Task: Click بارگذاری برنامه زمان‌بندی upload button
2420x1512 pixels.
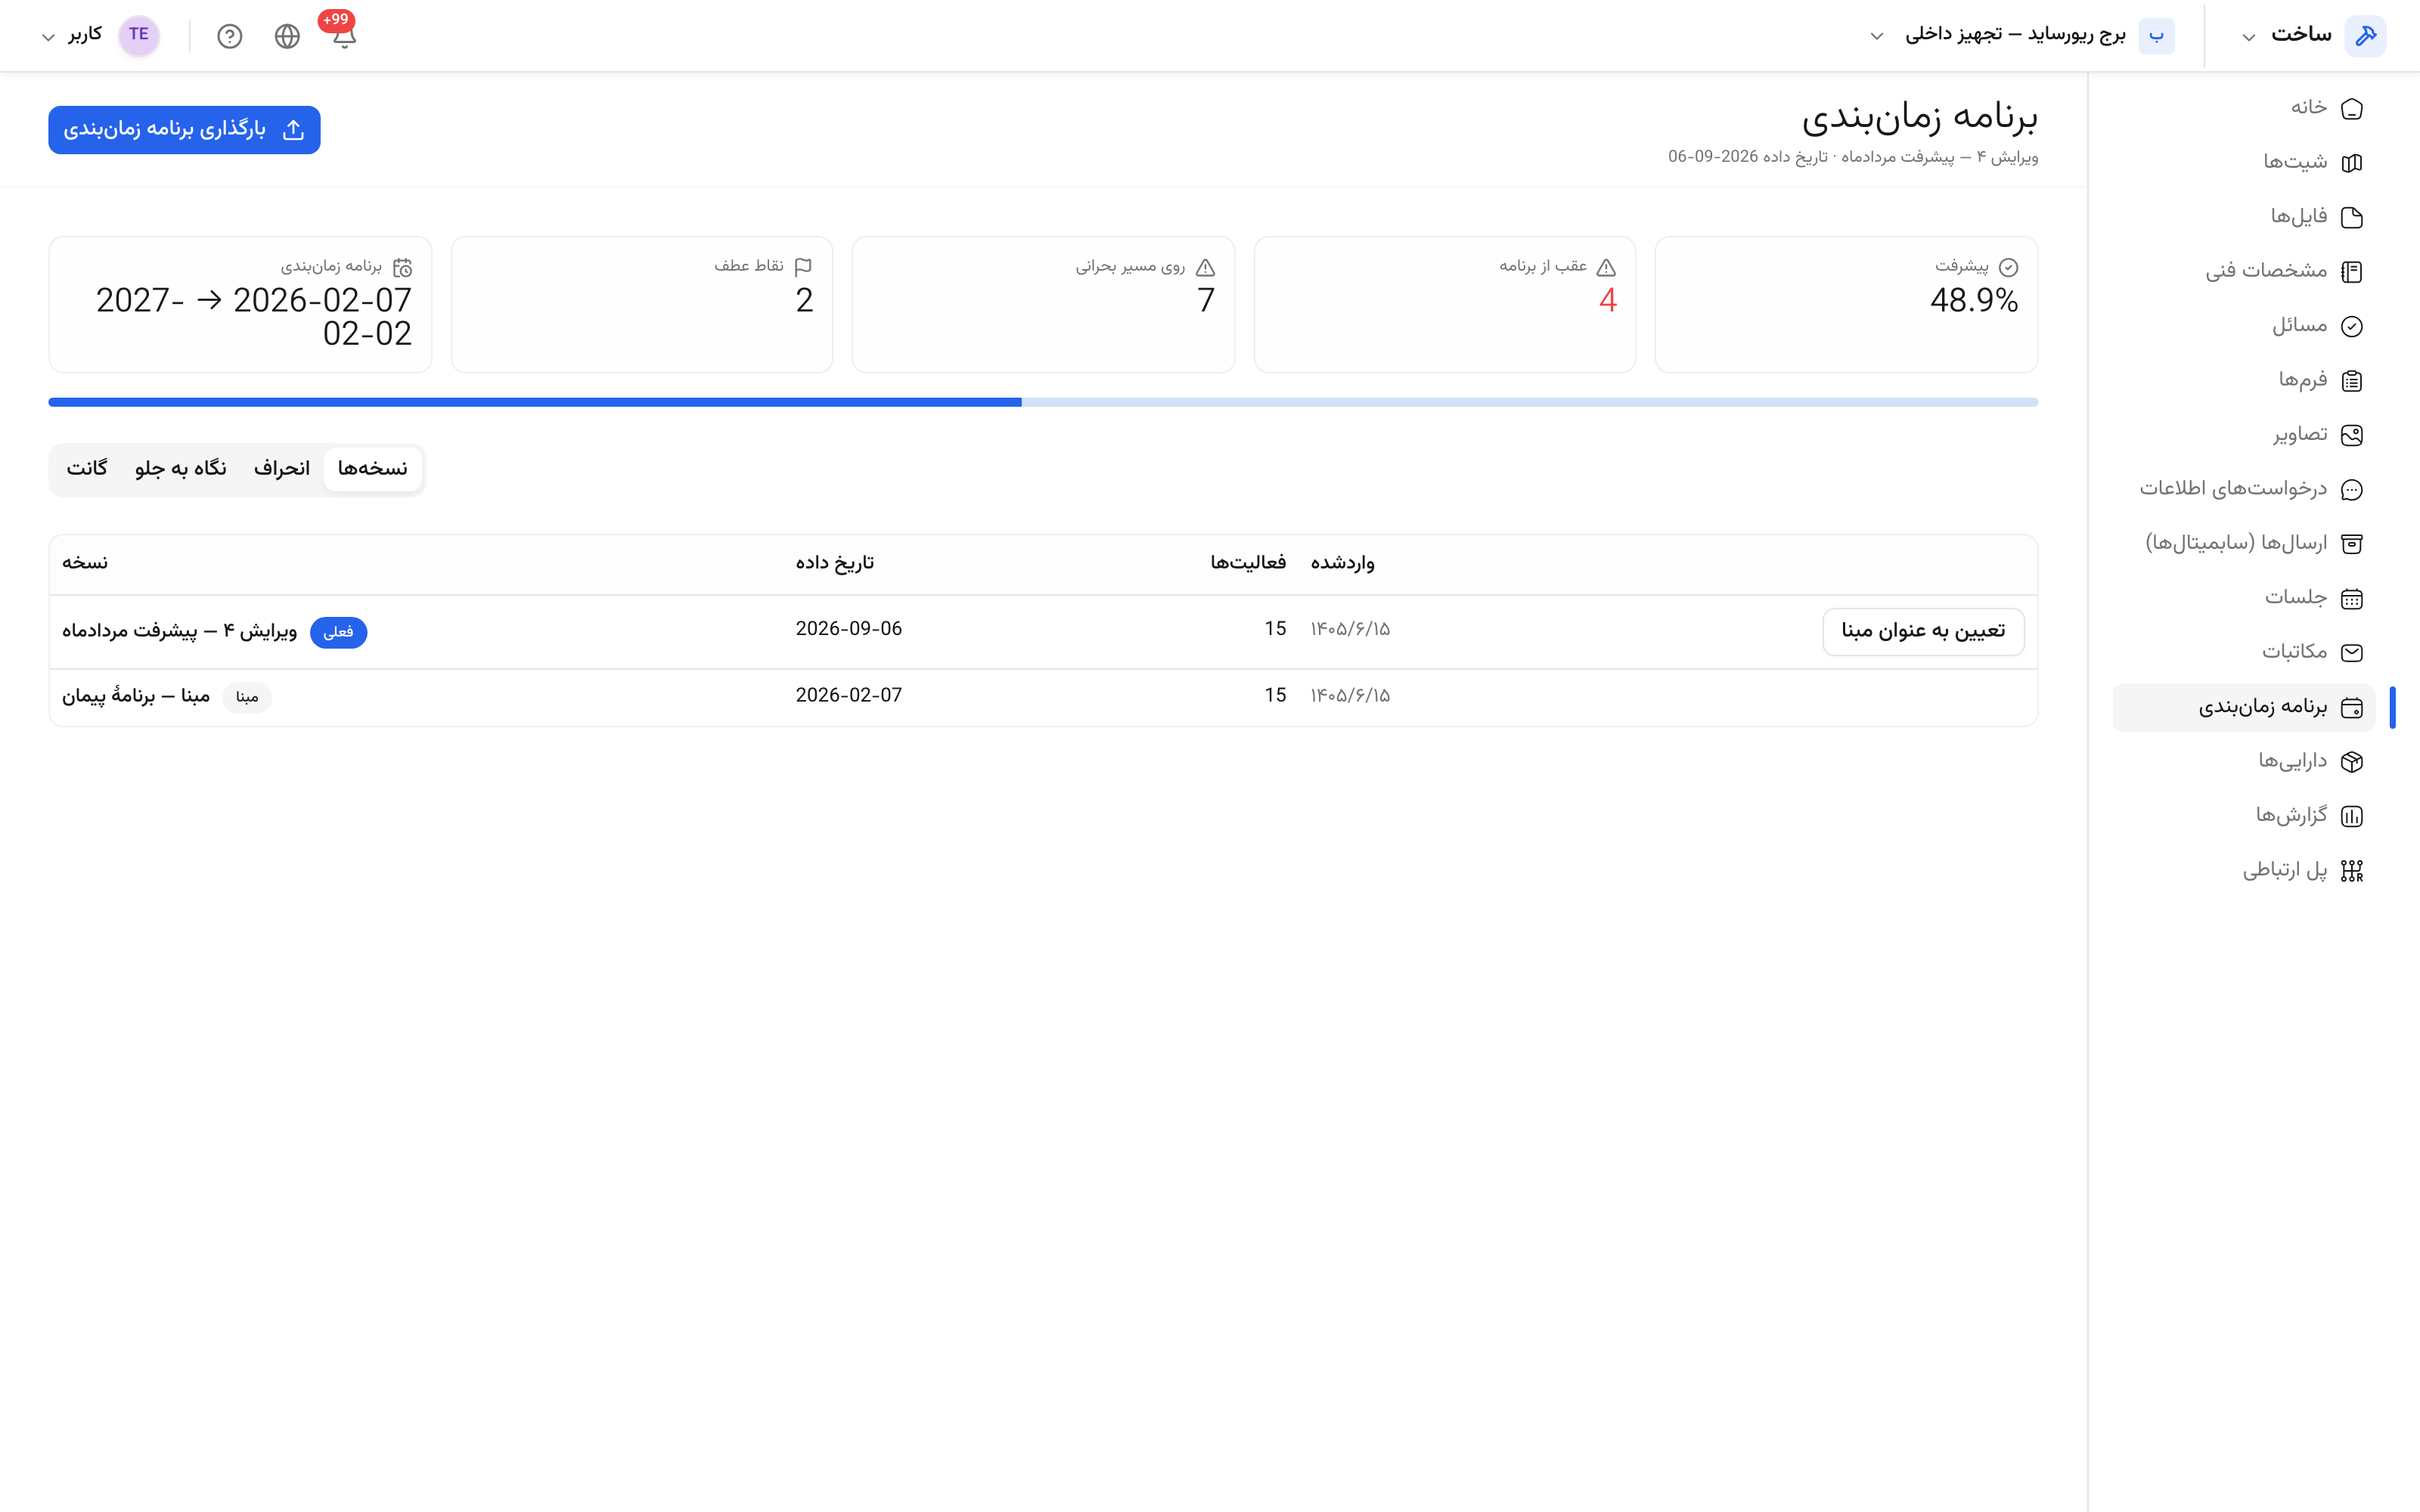Action: [184, 130]
